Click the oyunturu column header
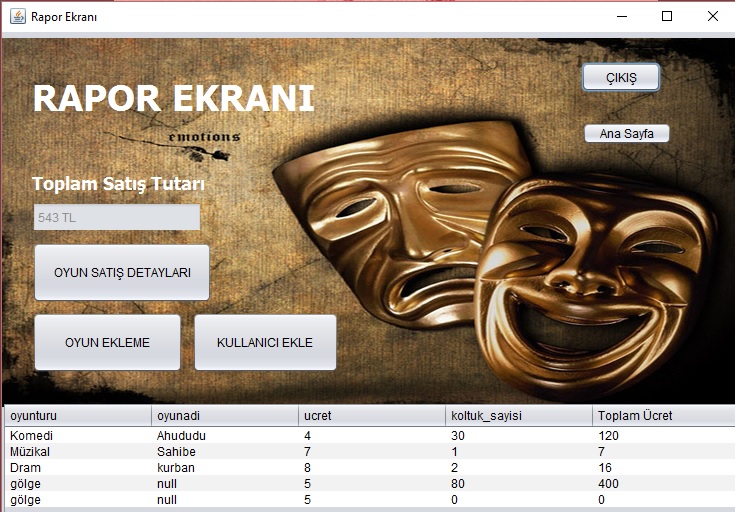 click(x=77, y=415)
